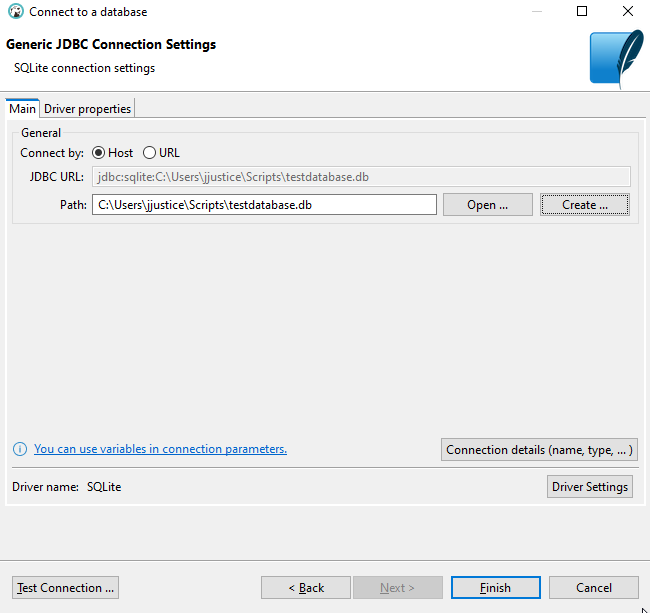Screen dimensions: 650x613
Task: Cancel the connection wizard
Action: click(594, 588)
